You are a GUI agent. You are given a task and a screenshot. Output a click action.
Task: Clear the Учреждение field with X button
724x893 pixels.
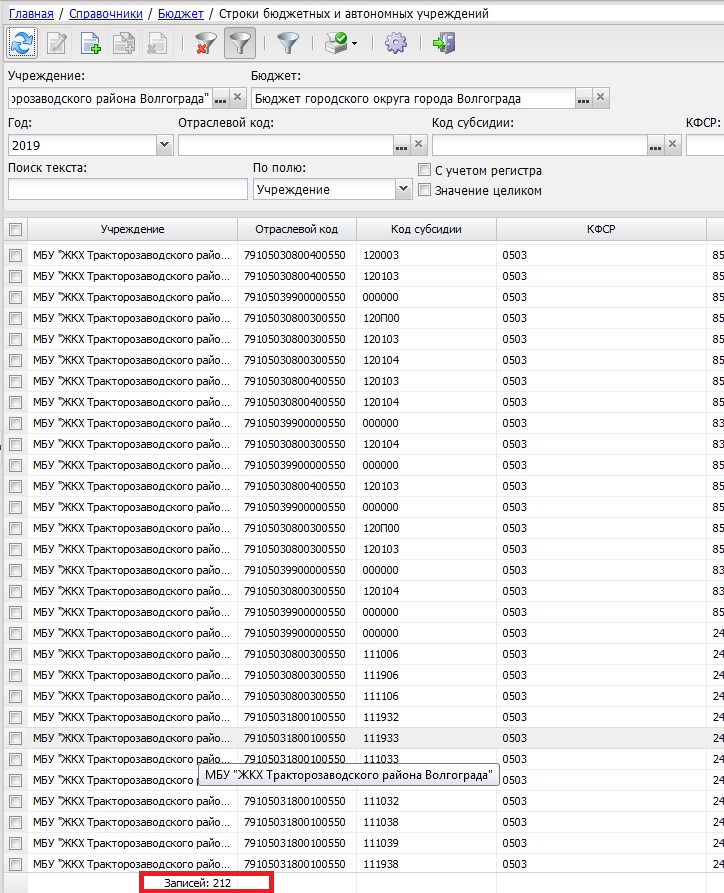(237, 97)
